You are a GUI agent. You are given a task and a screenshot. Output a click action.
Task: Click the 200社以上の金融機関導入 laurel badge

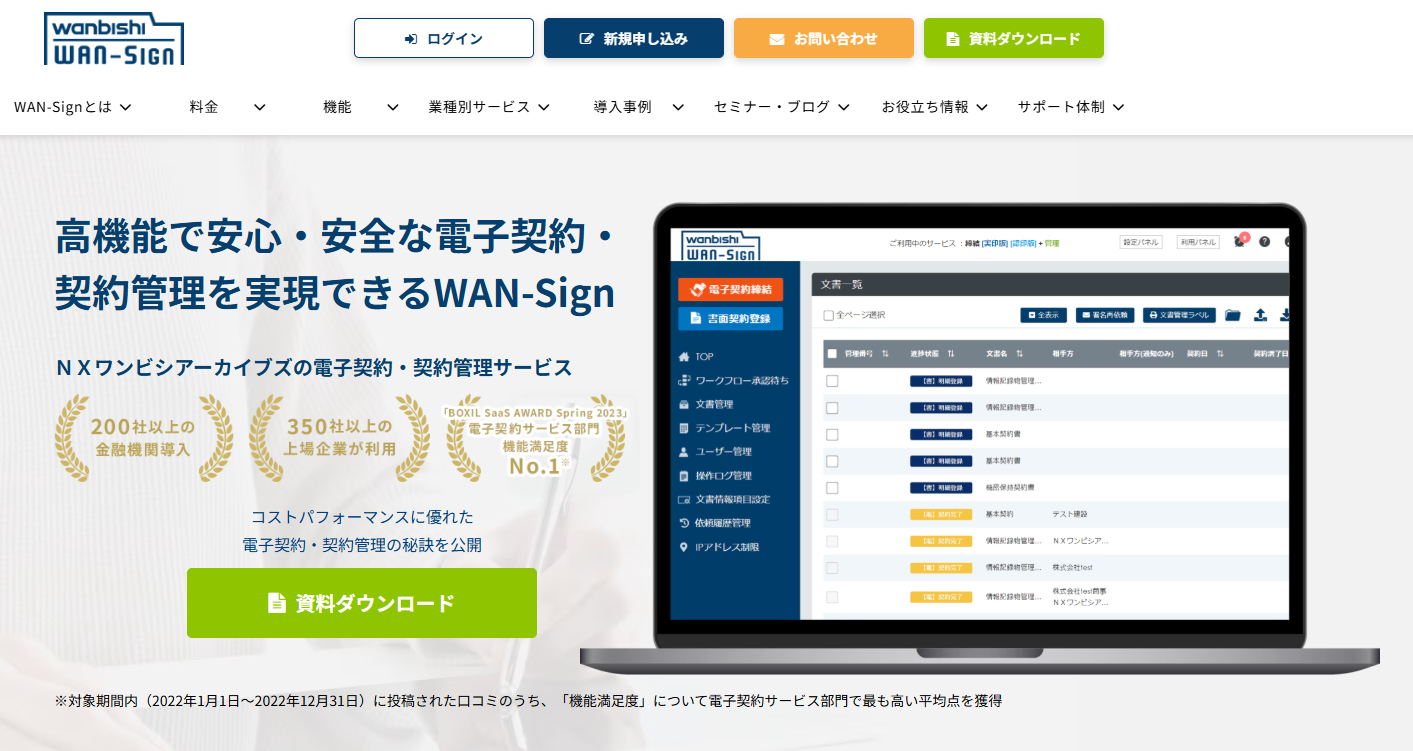144,439
